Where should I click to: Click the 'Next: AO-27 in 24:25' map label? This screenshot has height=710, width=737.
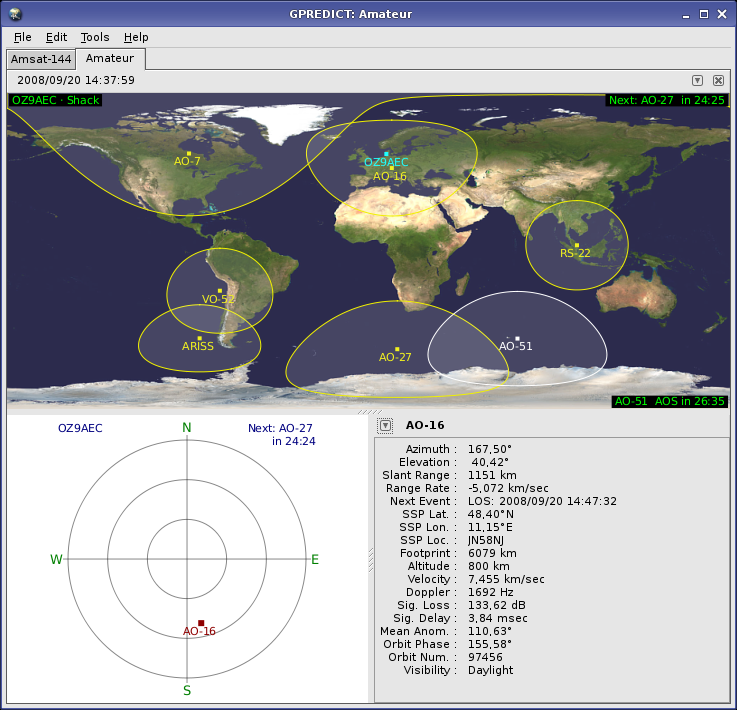[666, 100]
